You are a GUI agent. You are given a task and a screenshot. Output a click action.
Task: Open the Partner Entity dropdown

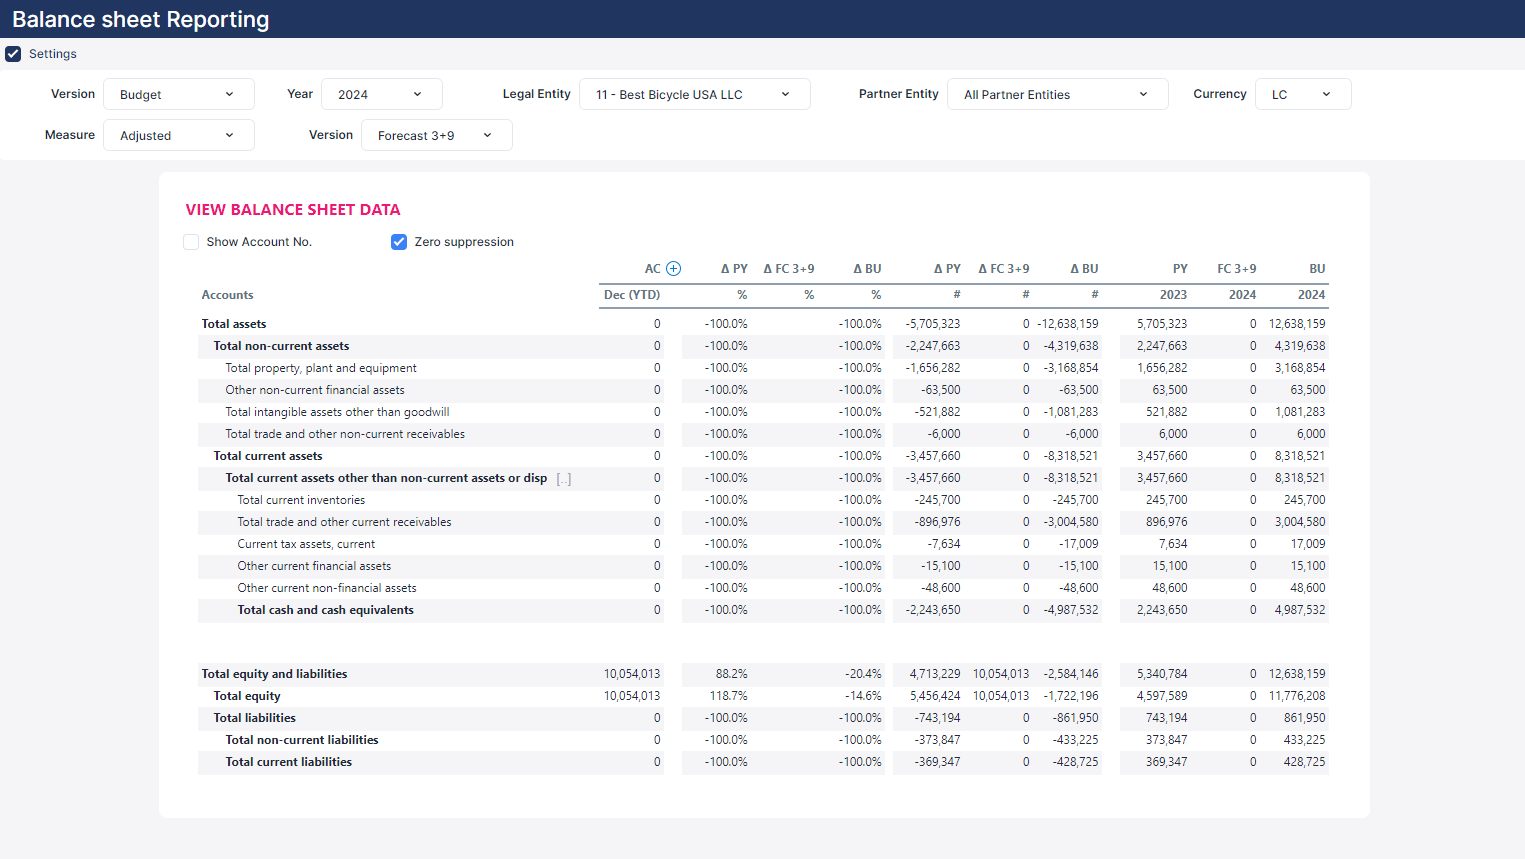tap(1057, 94)
